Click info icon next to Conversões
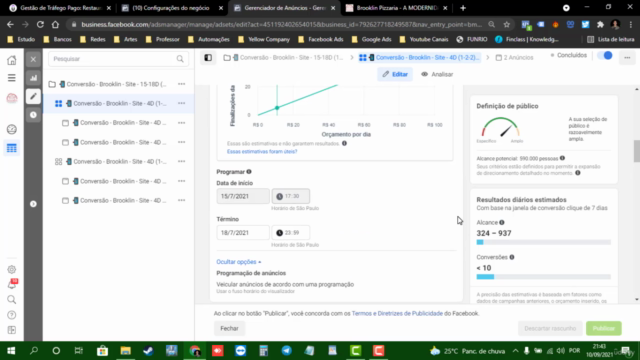 click(x=512, y=257)
